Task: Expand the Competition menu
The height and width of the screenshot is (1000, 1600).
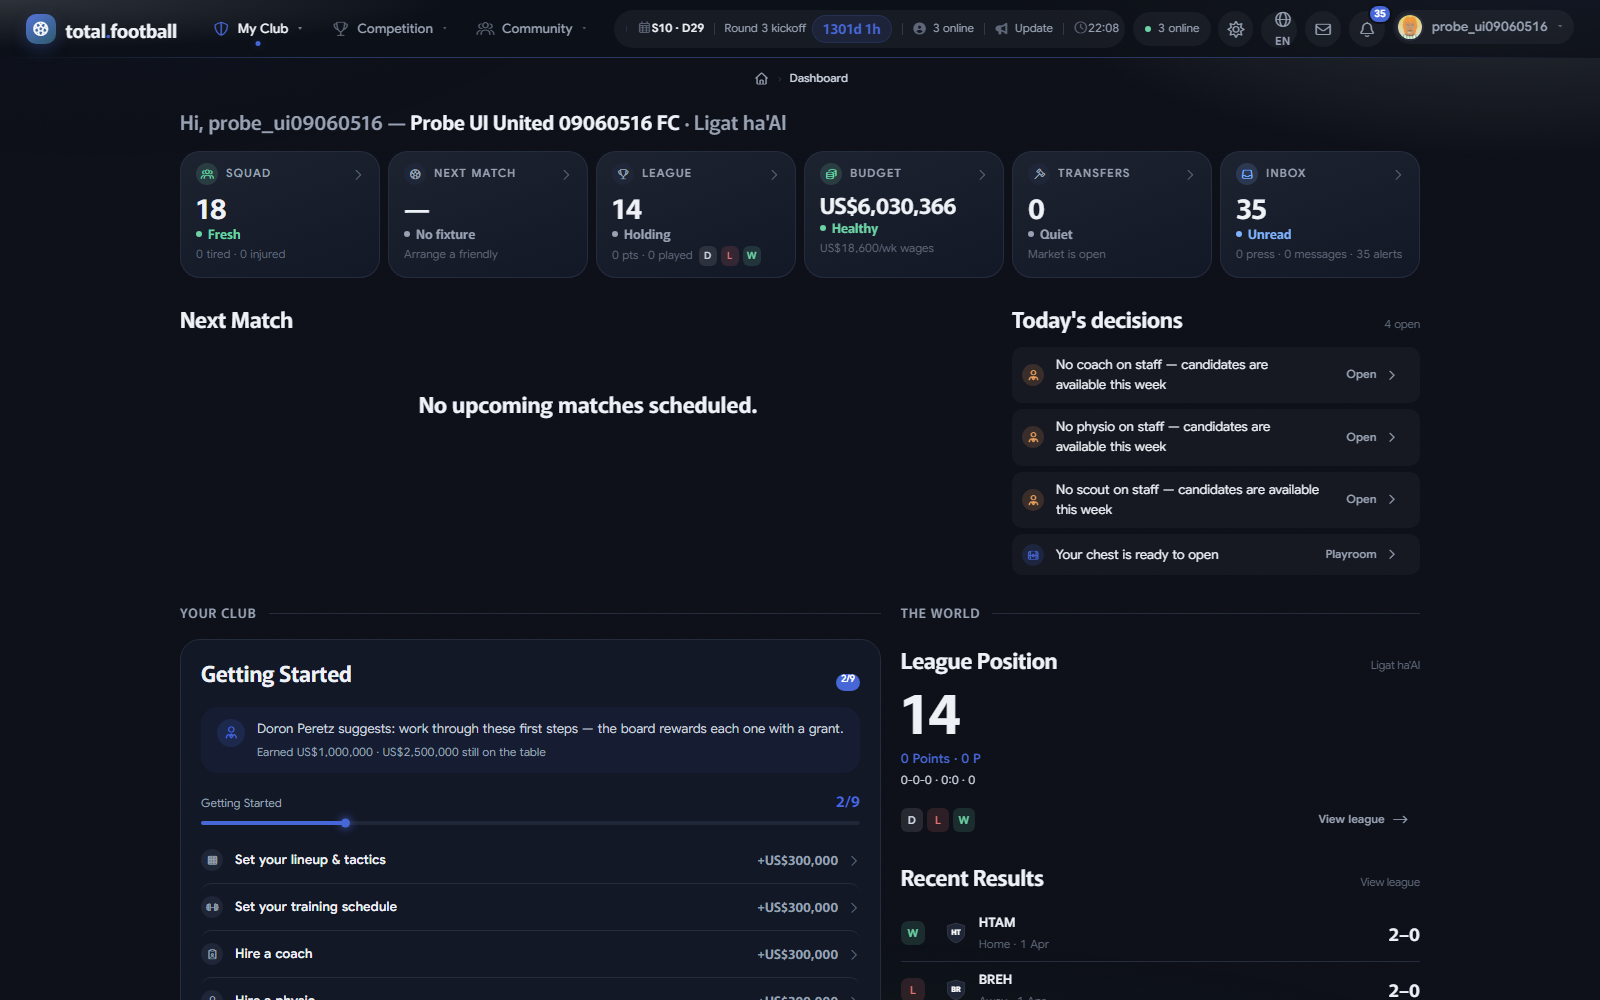Action: pos(390,29)
